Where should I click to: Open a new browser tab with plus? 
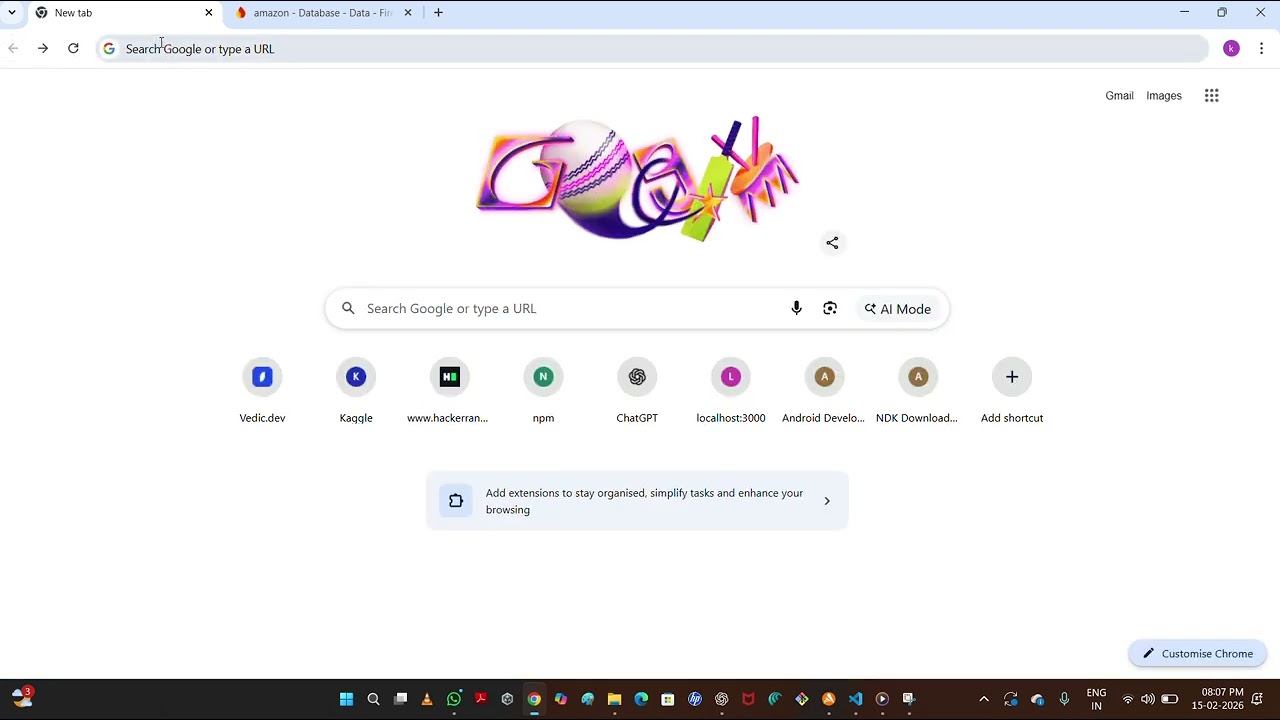click(x=438, y=13)
